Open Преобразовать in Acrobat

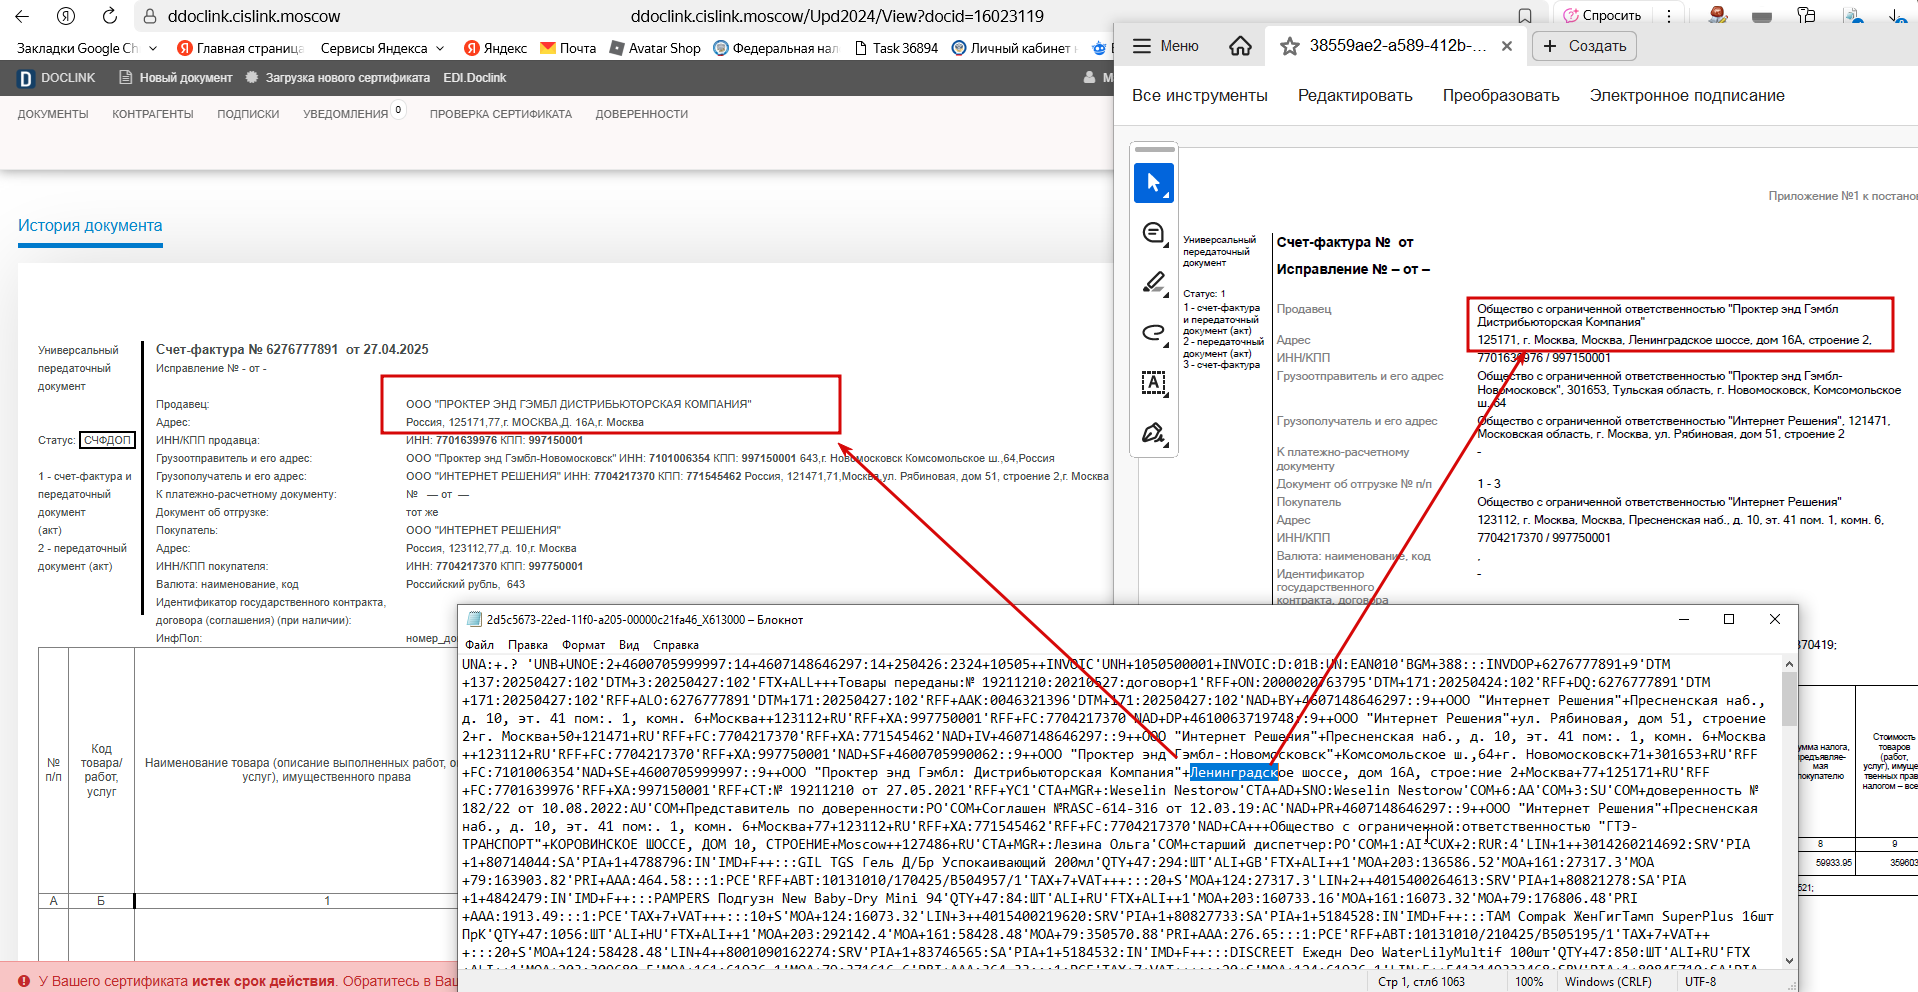1501,96
